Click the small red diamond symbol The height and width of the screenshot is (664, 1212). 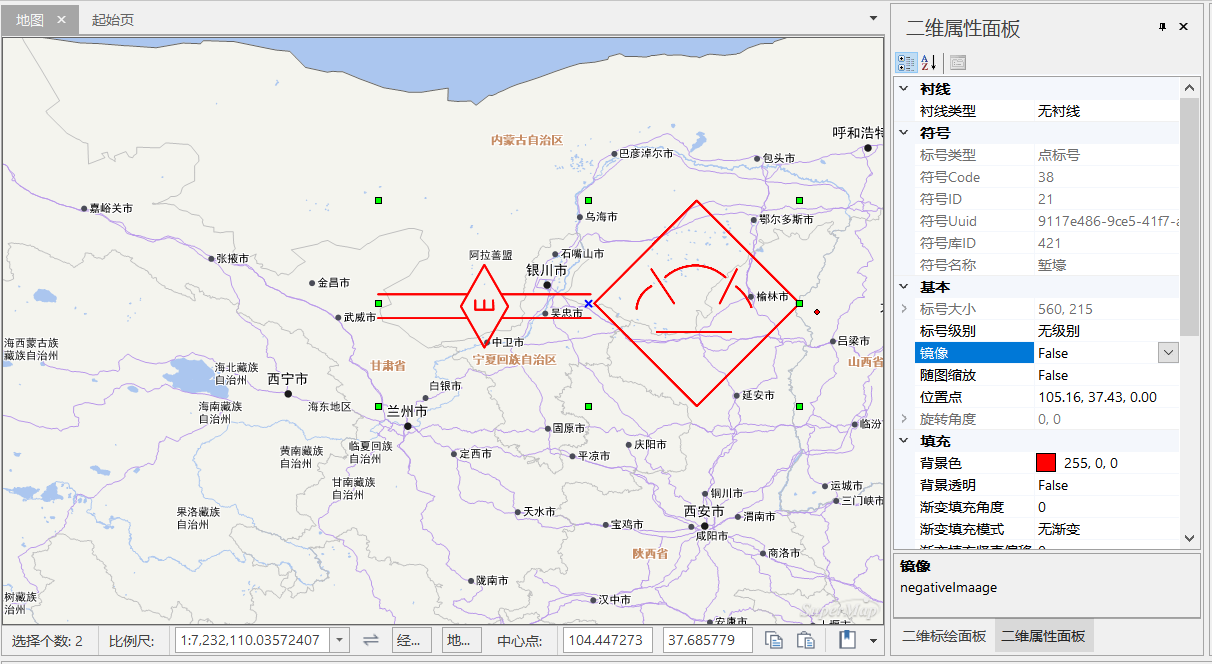point(485,304)
